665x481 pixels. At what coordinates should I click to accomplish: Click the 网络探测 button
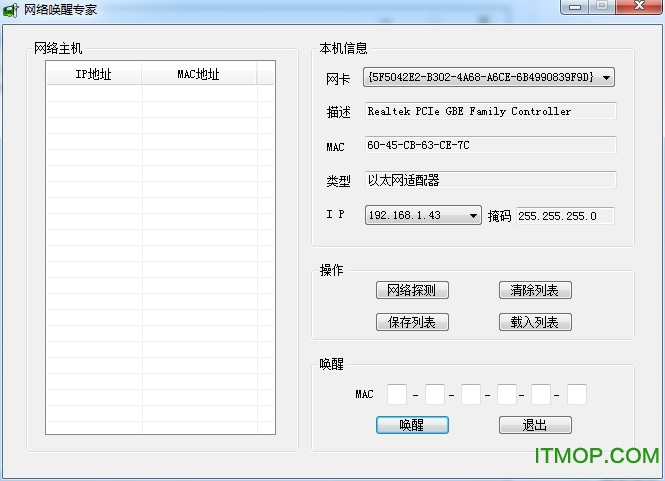(x=412, y=290)
